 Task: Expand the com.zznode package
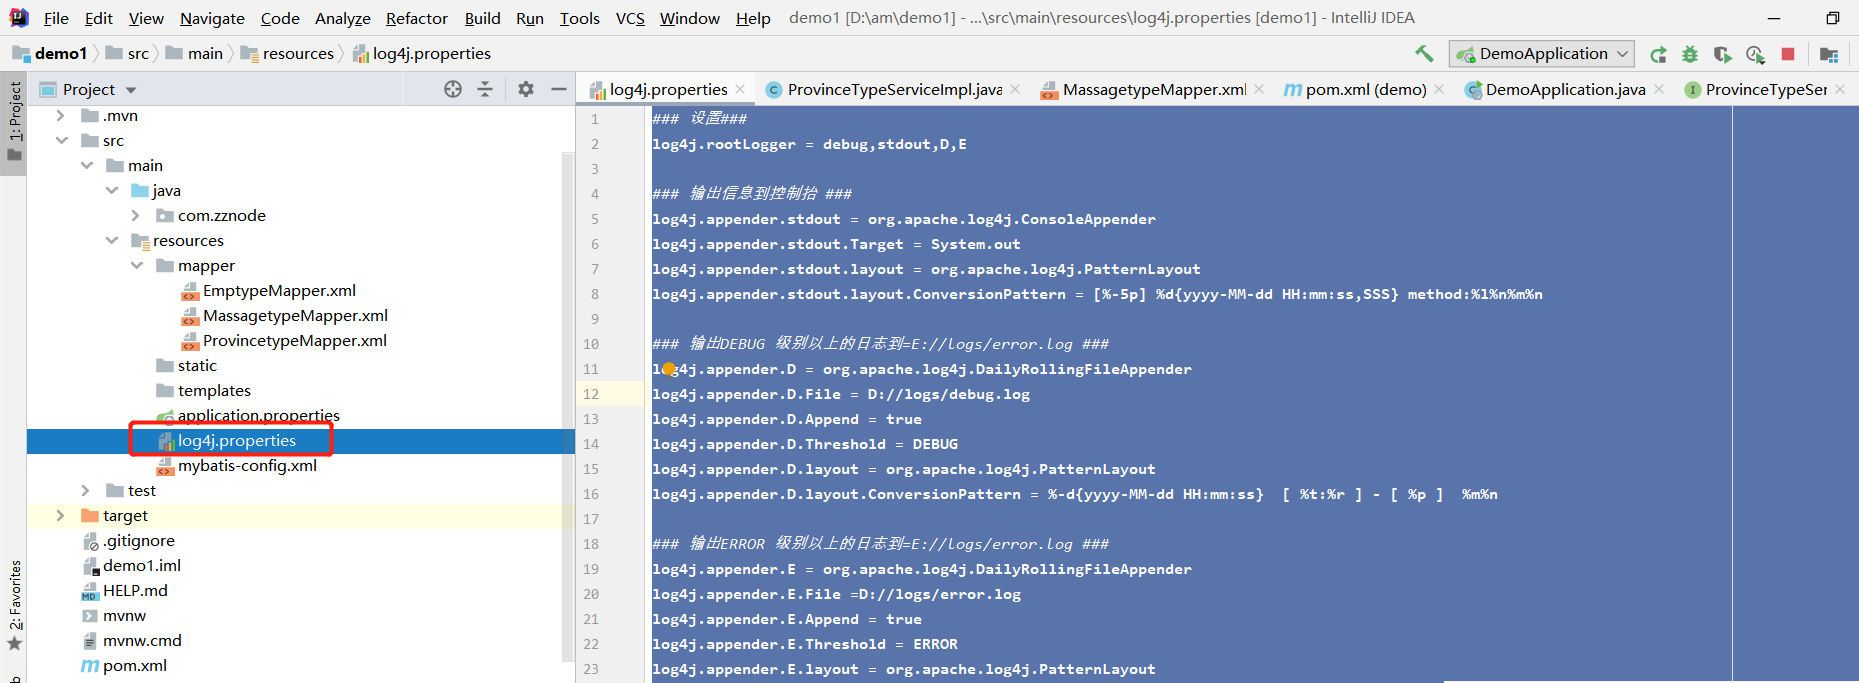(x=136, y=215)
